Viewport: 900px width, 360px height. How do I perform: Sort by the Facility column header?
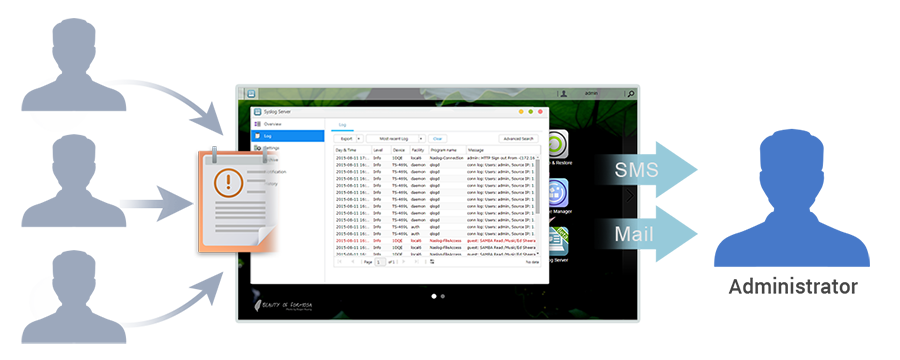419,150
